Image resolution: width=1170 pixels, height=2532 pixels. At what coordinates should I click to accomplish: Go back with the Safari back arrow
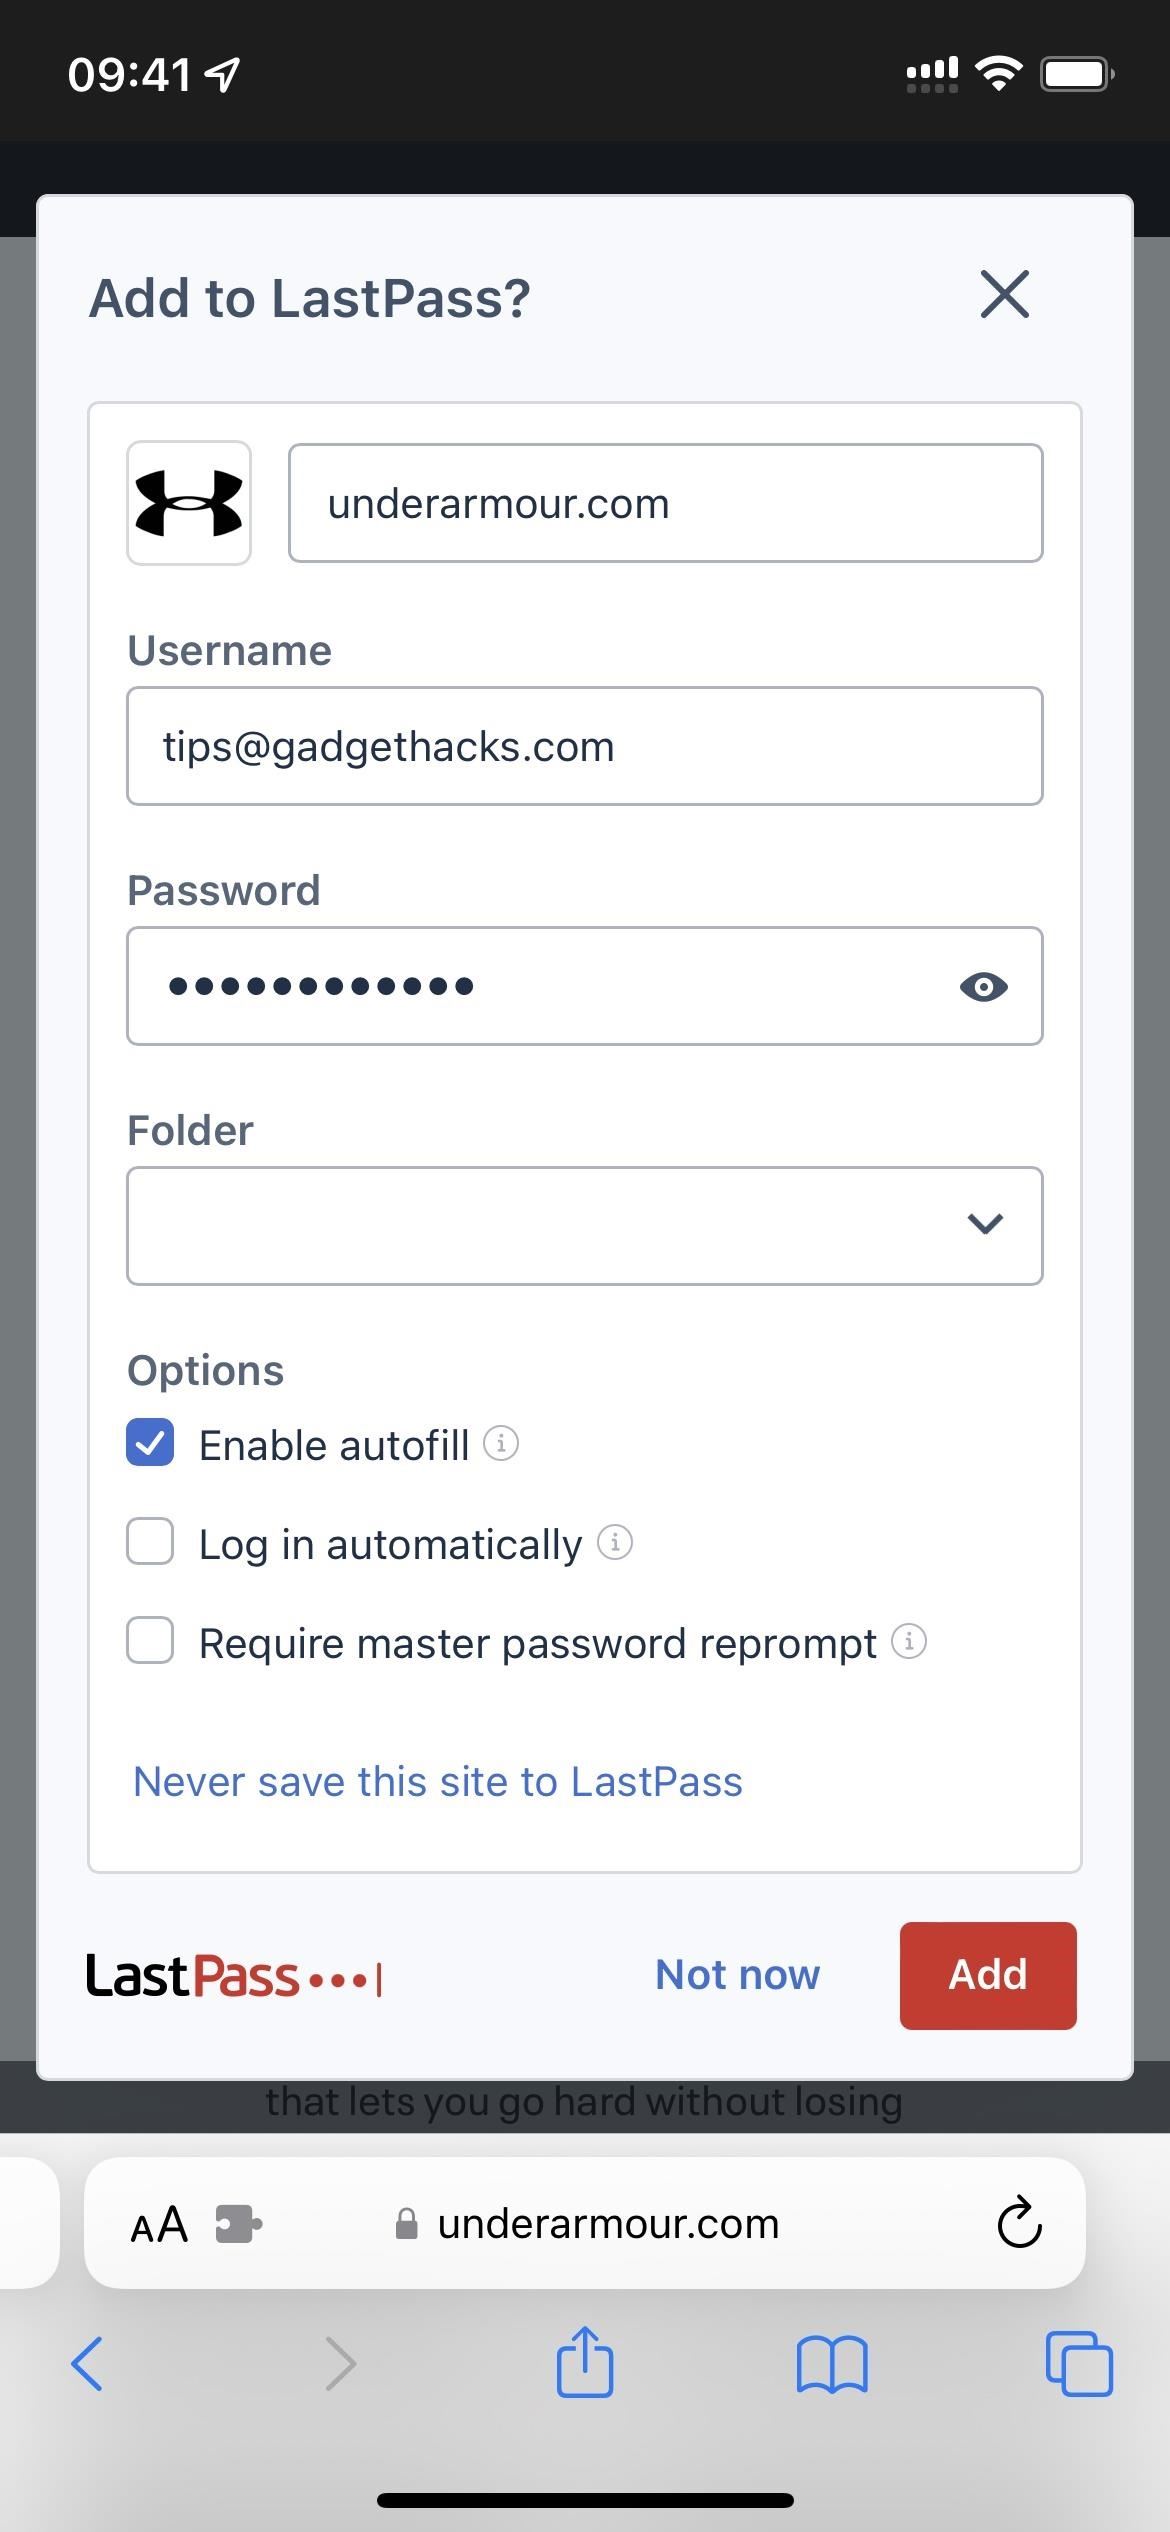(88, 2364)
